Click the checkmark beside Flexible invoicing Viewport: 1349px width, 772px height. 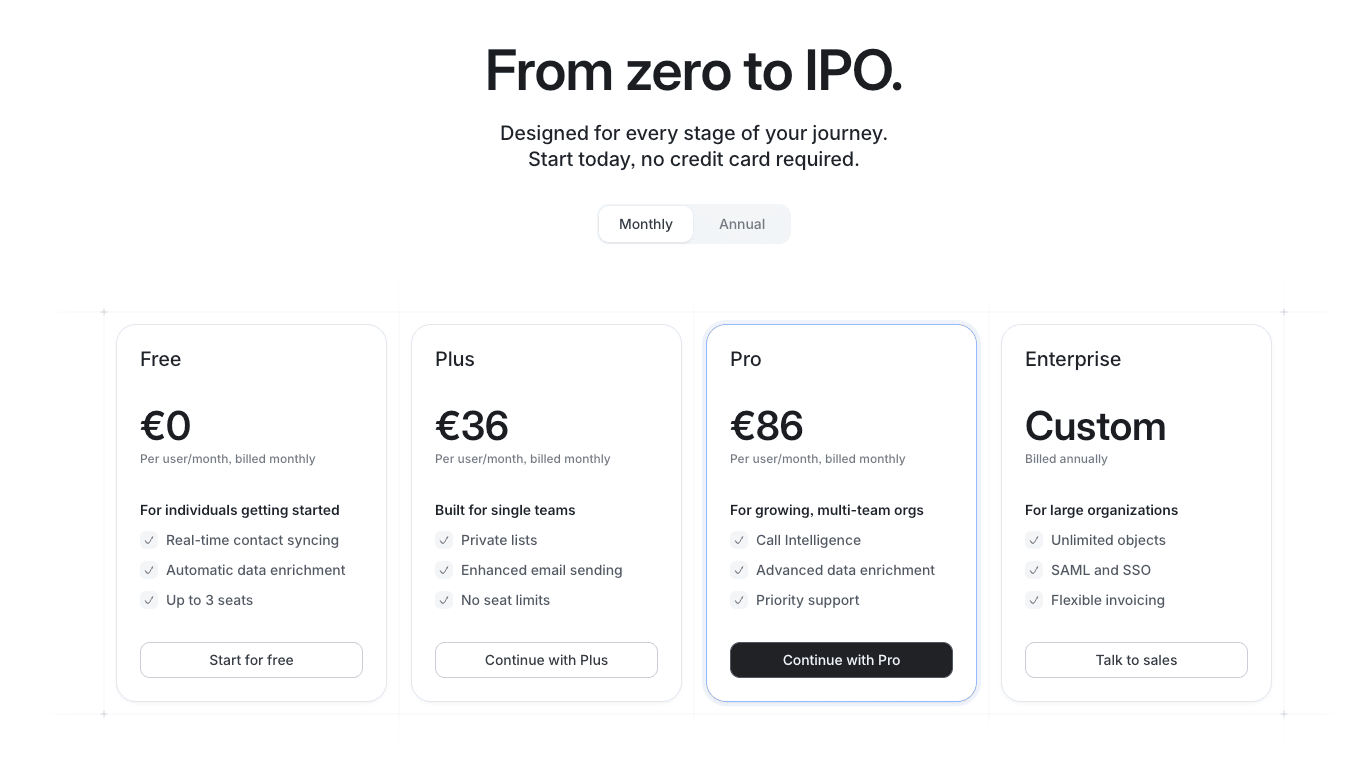1033,600
